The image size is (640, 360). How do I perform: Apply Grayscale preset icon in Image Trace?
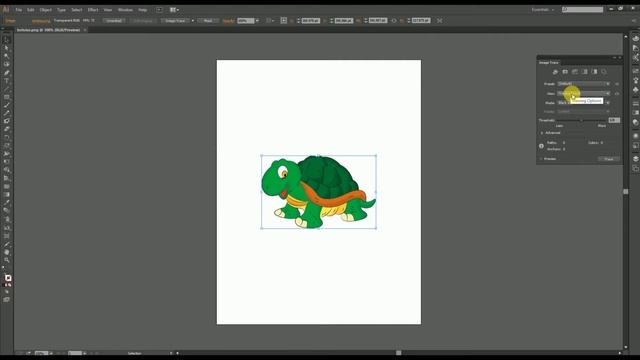584,72
